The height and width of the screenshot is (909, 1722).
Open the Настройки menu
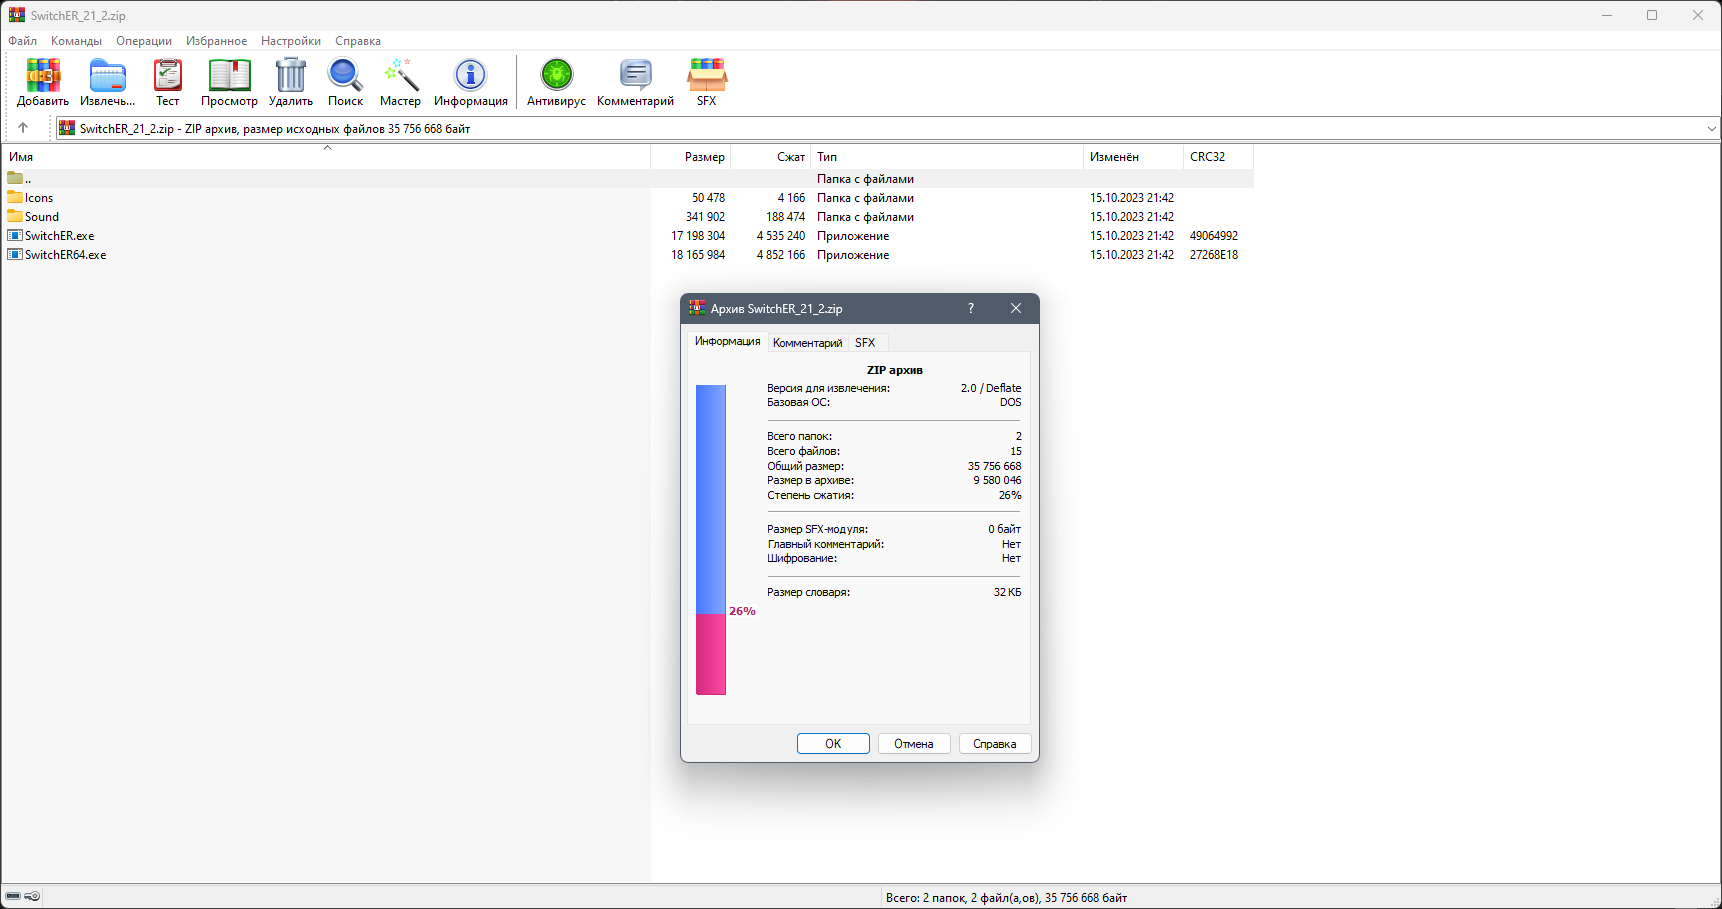click(x=291, y=41)
